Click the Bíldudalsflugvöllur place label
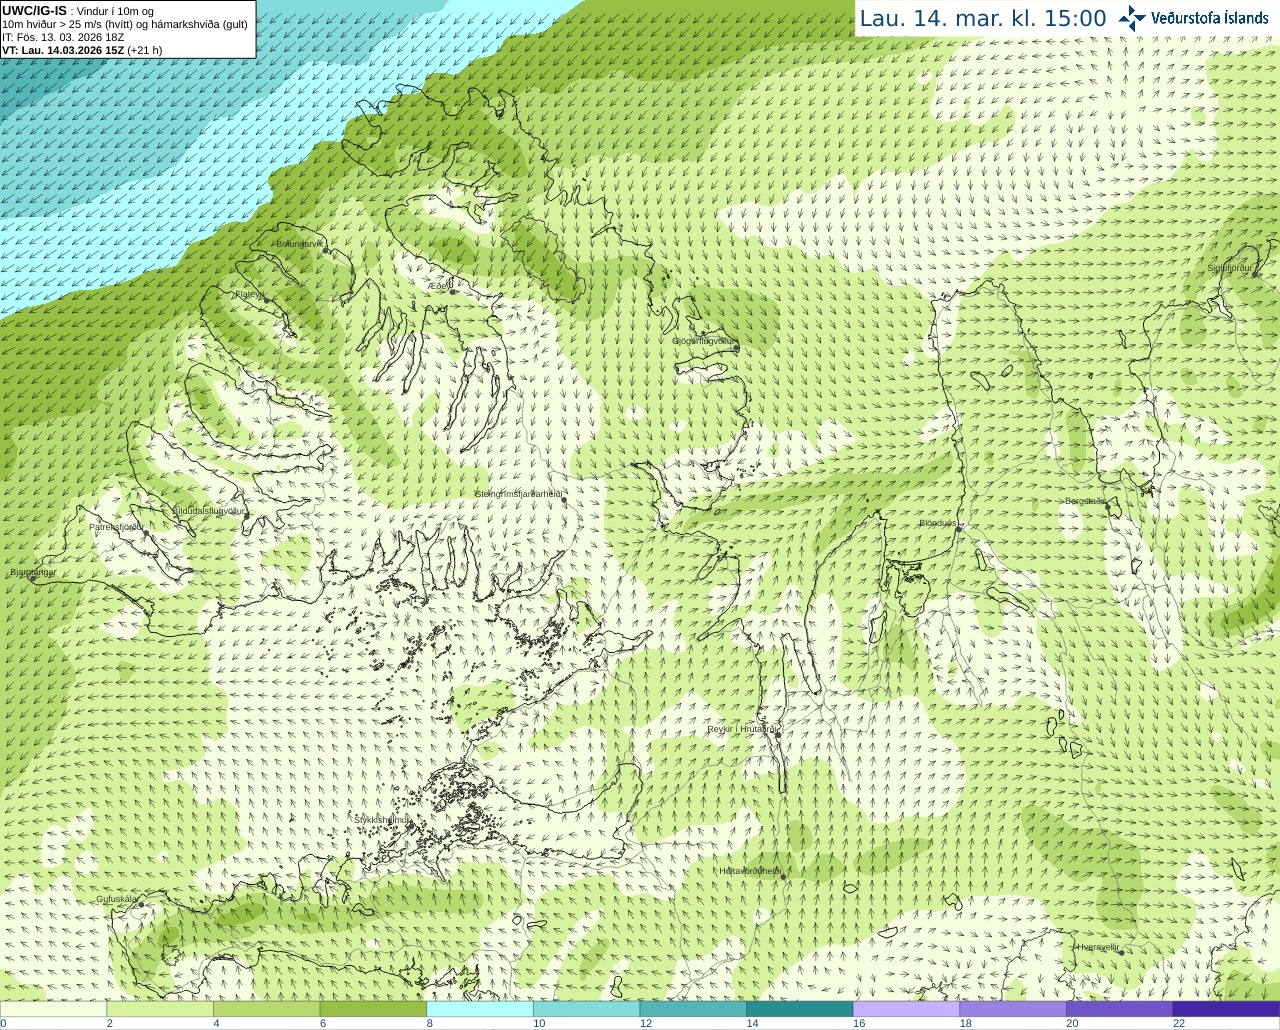The height and width of the screenshot is (1030, 1280). (209, 511)
